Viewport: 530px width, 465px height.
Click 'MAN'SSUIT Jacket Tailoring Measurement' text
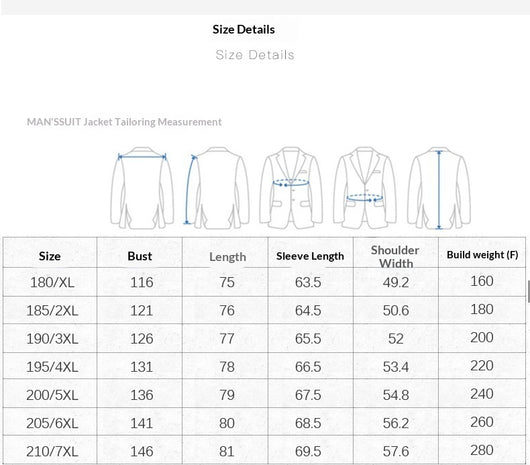point(124,122)
